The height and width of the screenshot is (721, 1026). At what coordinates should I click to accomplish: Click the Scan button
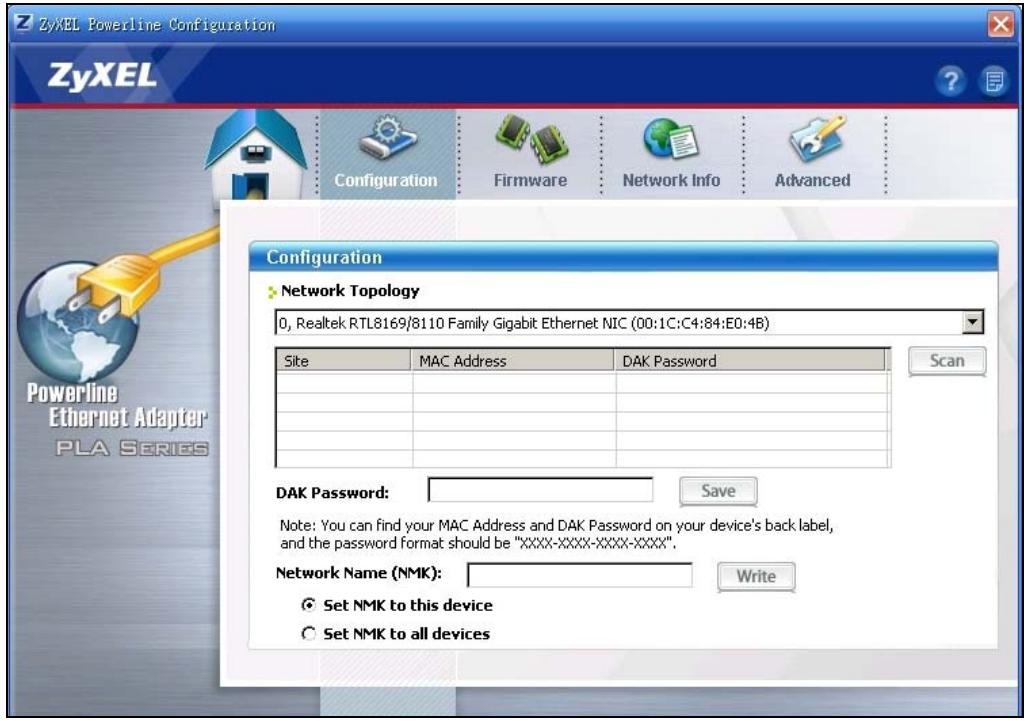[947, 360]
